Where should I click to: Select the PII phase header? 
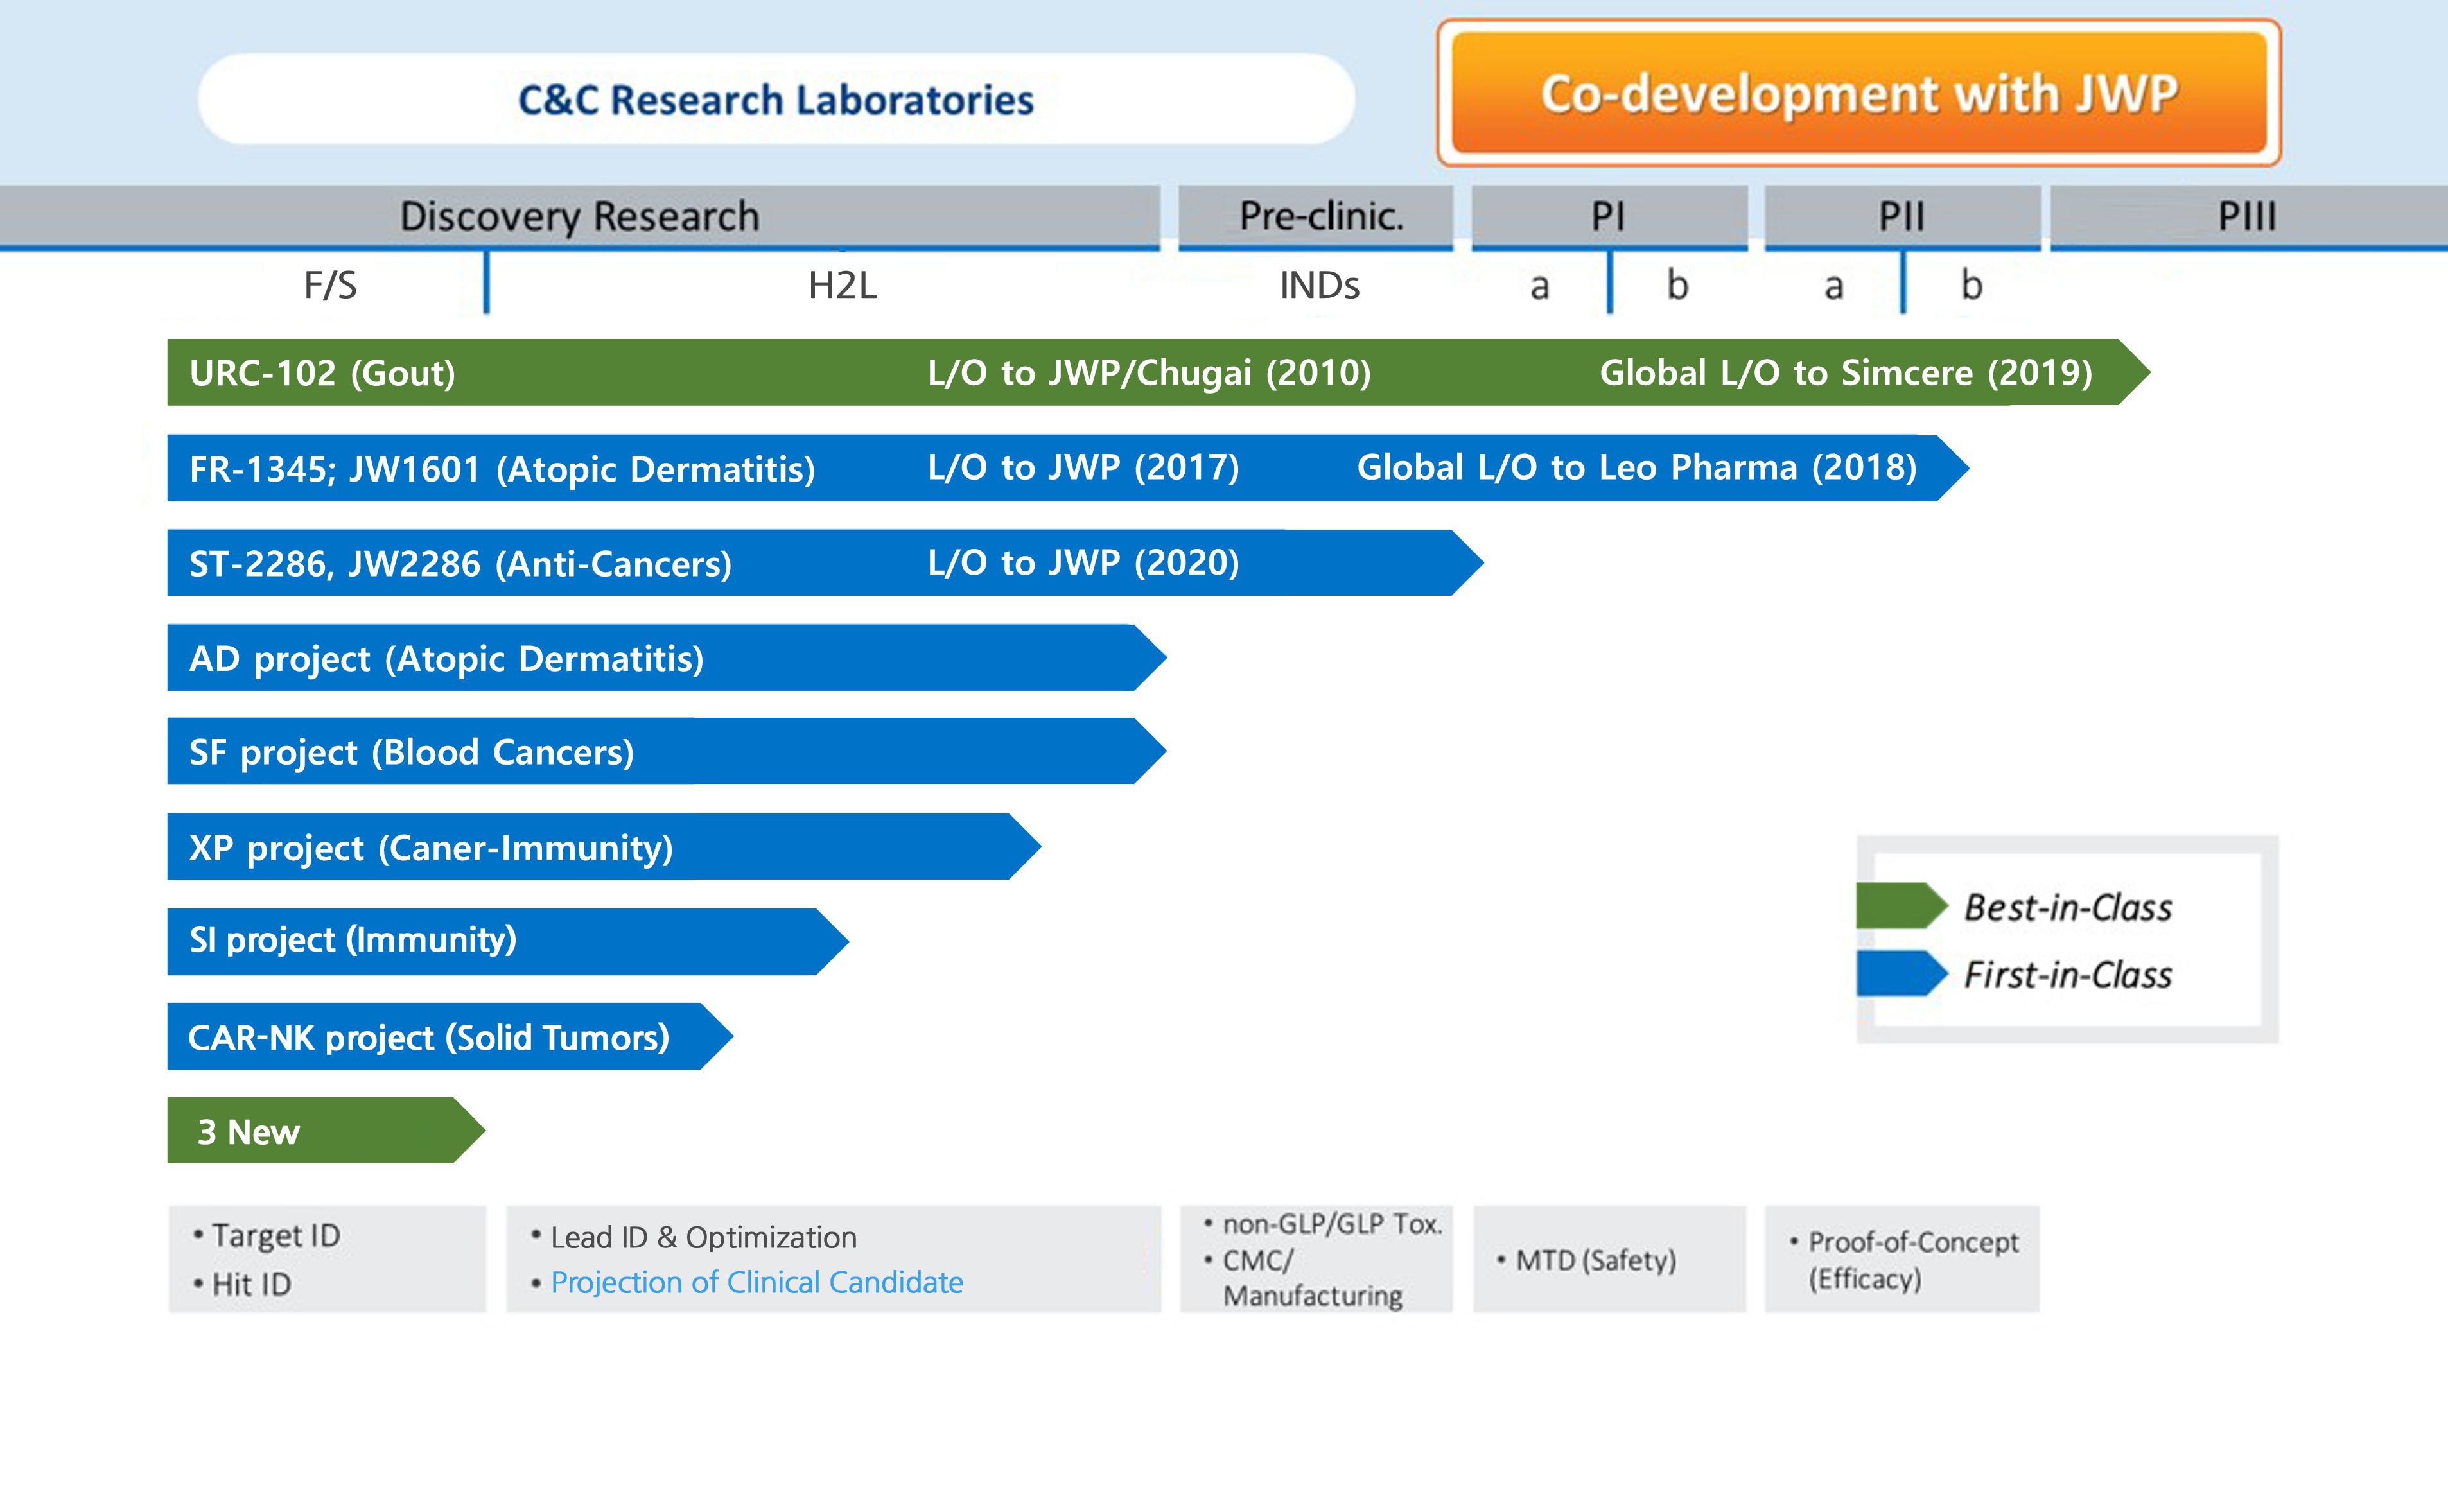pyautogui.click(x=1902, y=216)
